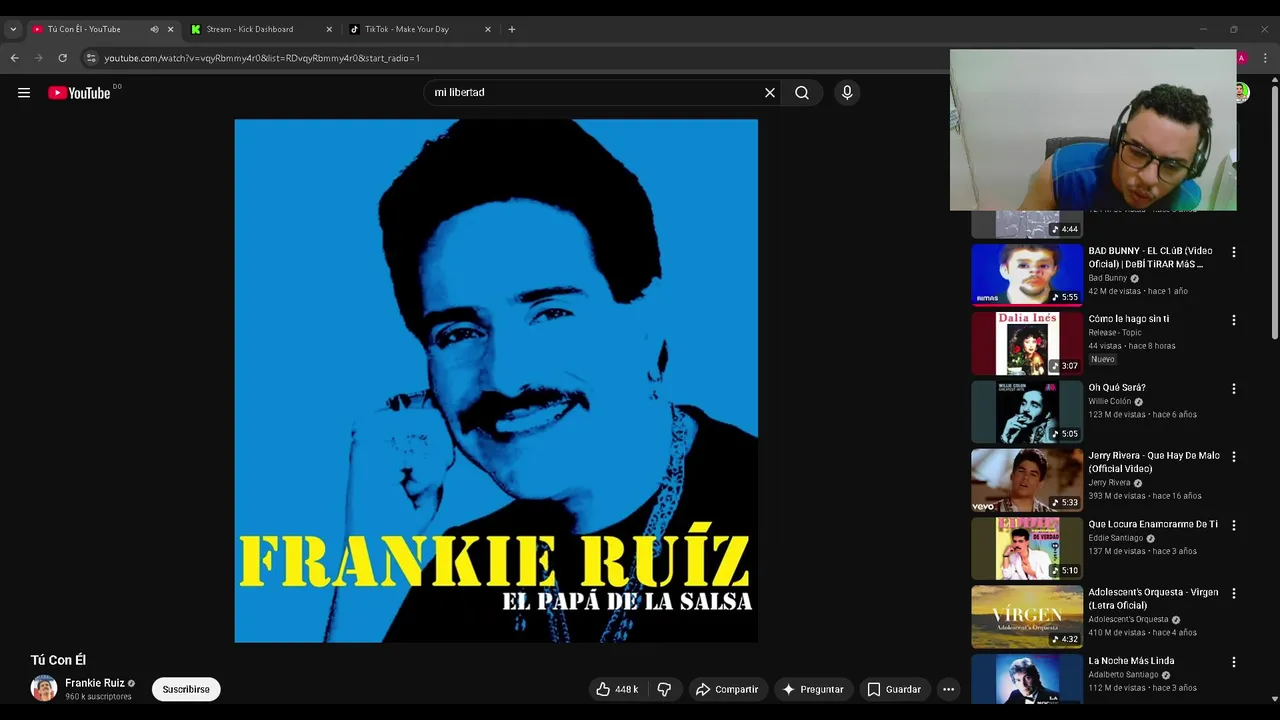Dislike the video with thumbs down
Image resolution: width=1280 pixels, height=720 pixels.
(x=664, y=689)
